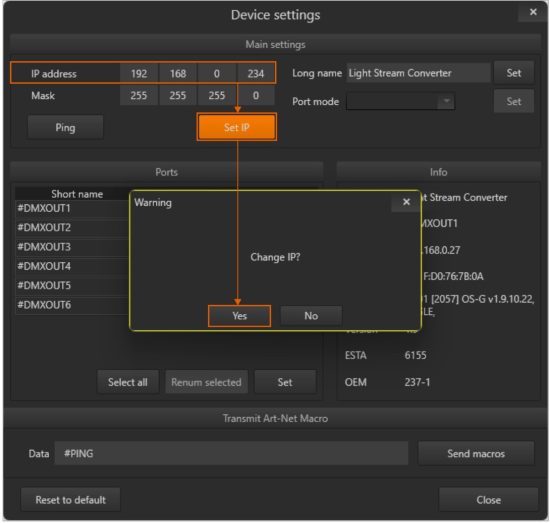Send macros via Art-Net
550x523 pixels.
point(476,454)
